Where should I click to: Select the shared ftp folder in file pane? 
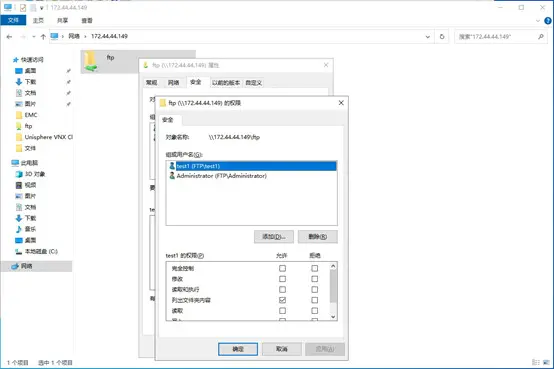pyautogui.click(x=138, y=62)
